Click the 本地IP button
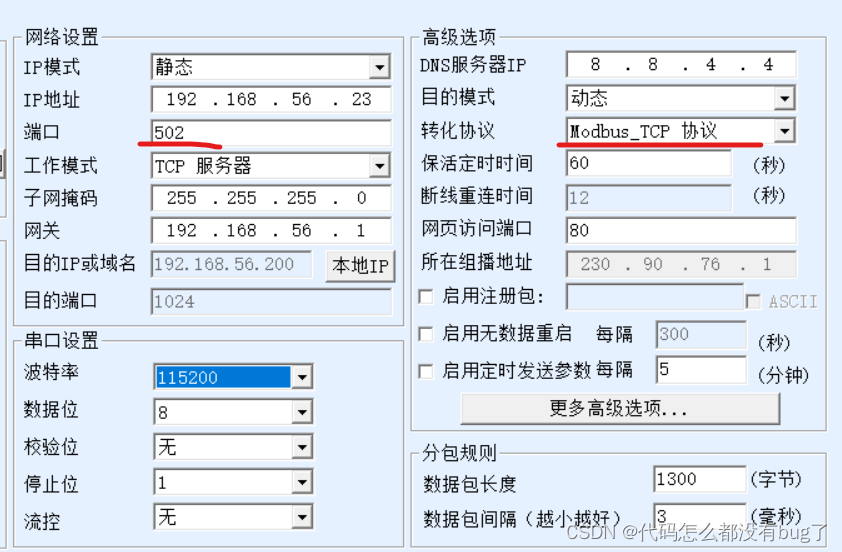 tap(360, 266)
